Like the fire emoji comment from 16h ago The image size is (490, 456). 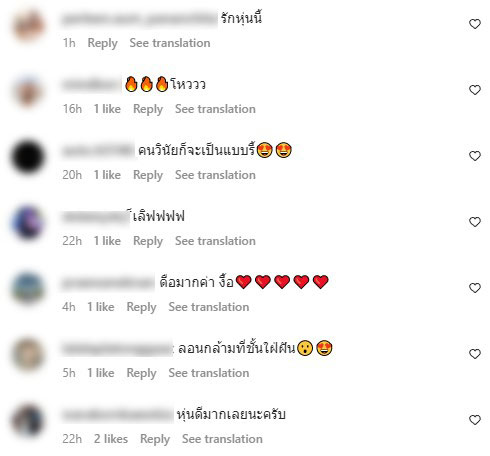click(475, 90)
